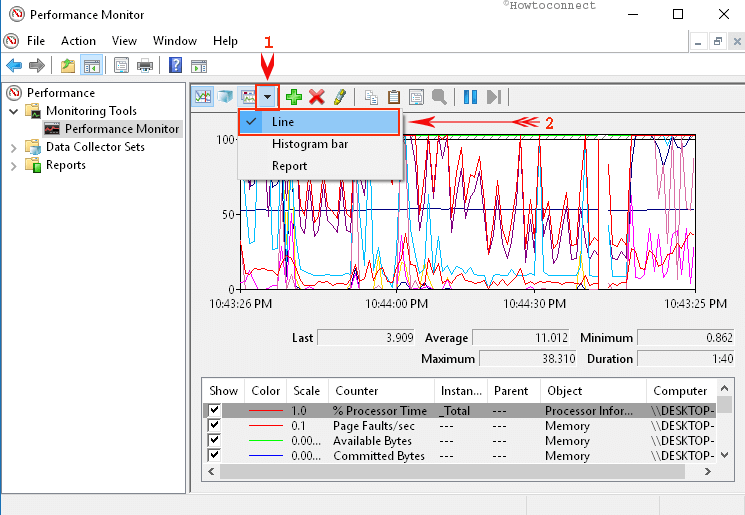Click the Forward arrow in the toolbar

tap(37, 65)
